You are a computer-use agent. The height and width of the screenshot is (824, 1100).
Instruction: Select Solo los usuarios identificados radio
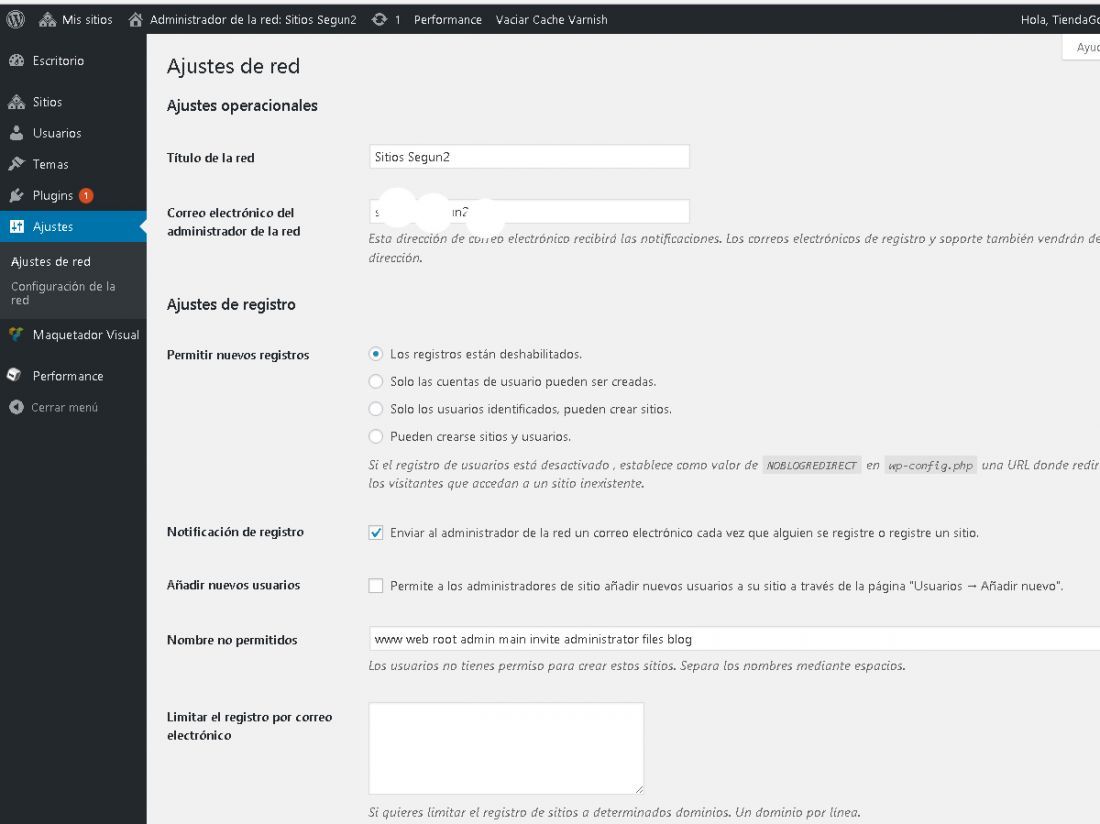(376, 409)
